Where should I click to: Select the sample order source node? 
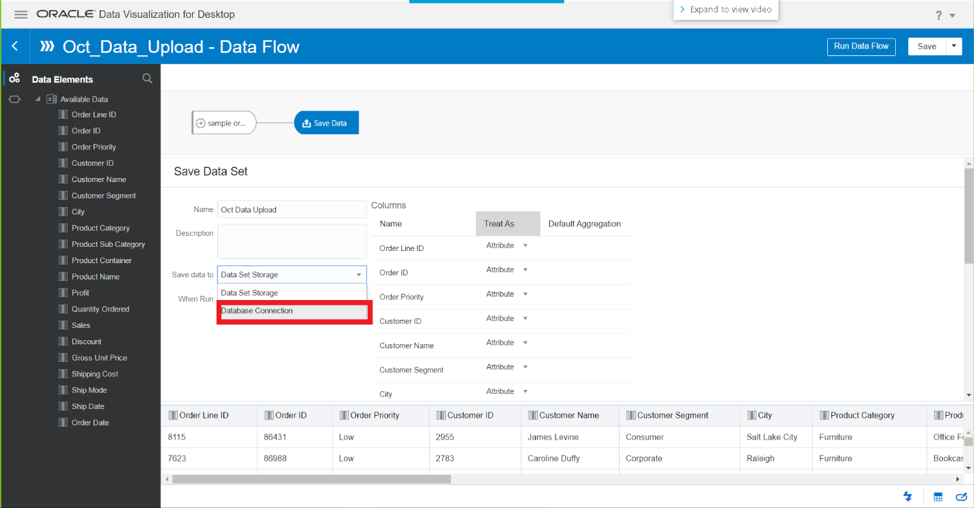pyautogui.click(x=224, y=123)
